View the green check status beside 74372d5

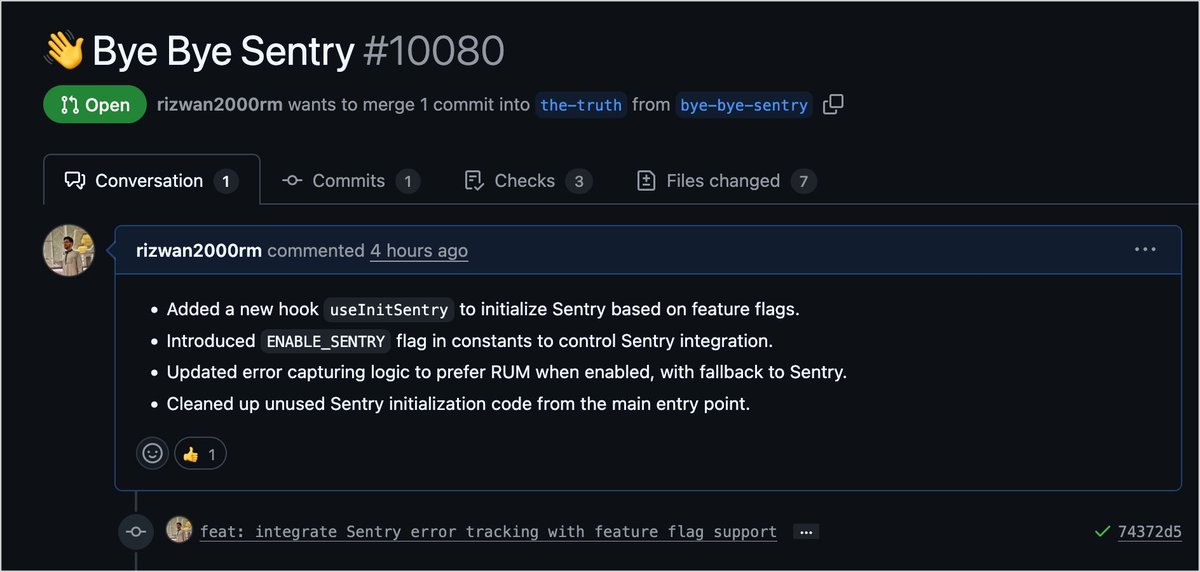click(x=1102, y=532)
